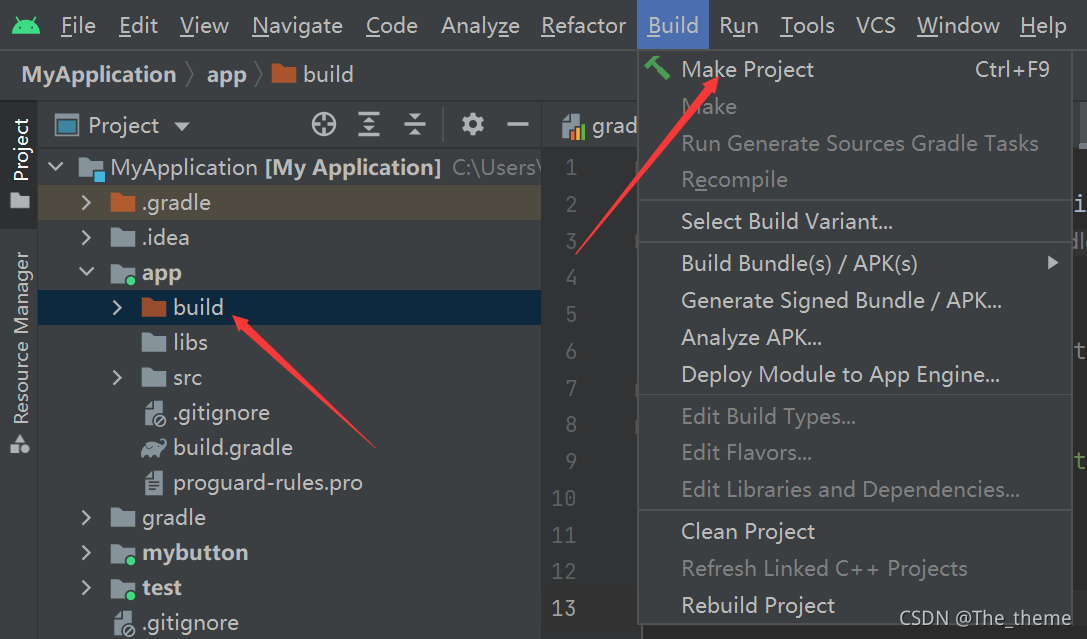Screen dimensions: 1087x639
Task: Expand the .gradle folder
Action: [86, 202]
